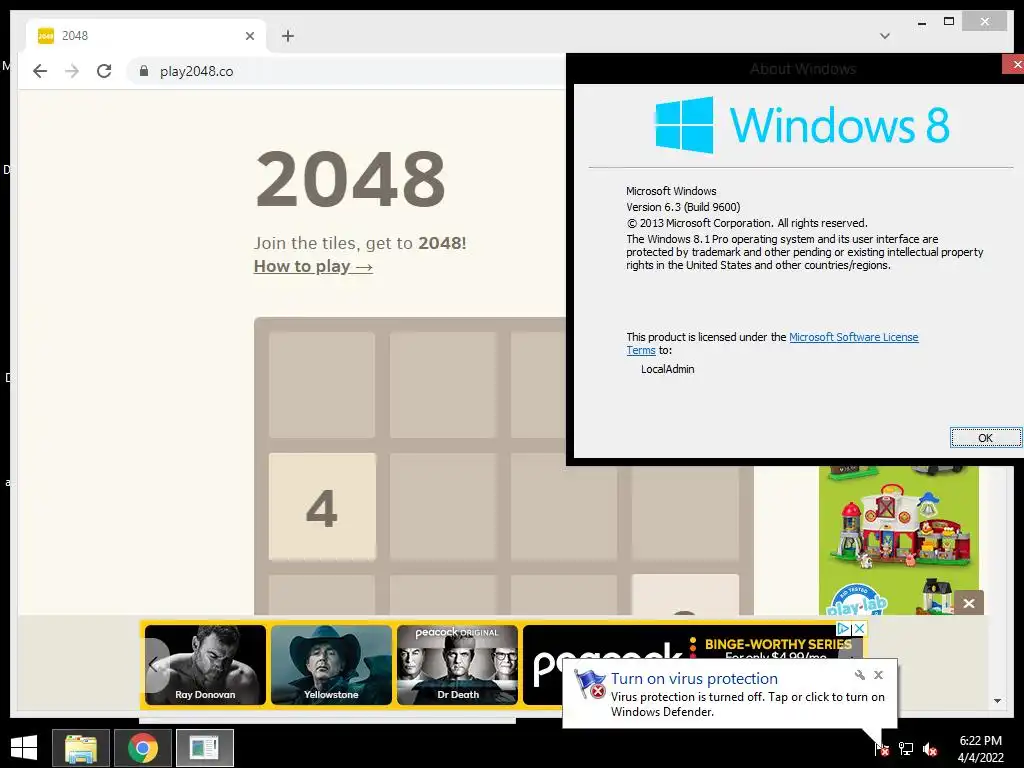This screenshot has width=1024, height=768.
Task: Click the 4 tile on the board
Action: click(x=322, y=507)
